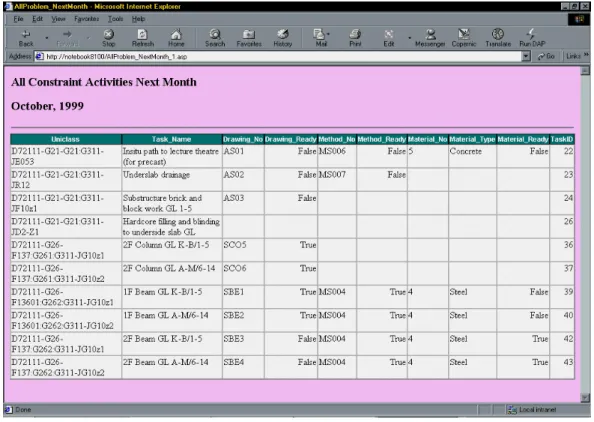Stop page loading with the Stop icon
The height and width of the screenshot is (422, 594).
109,38
